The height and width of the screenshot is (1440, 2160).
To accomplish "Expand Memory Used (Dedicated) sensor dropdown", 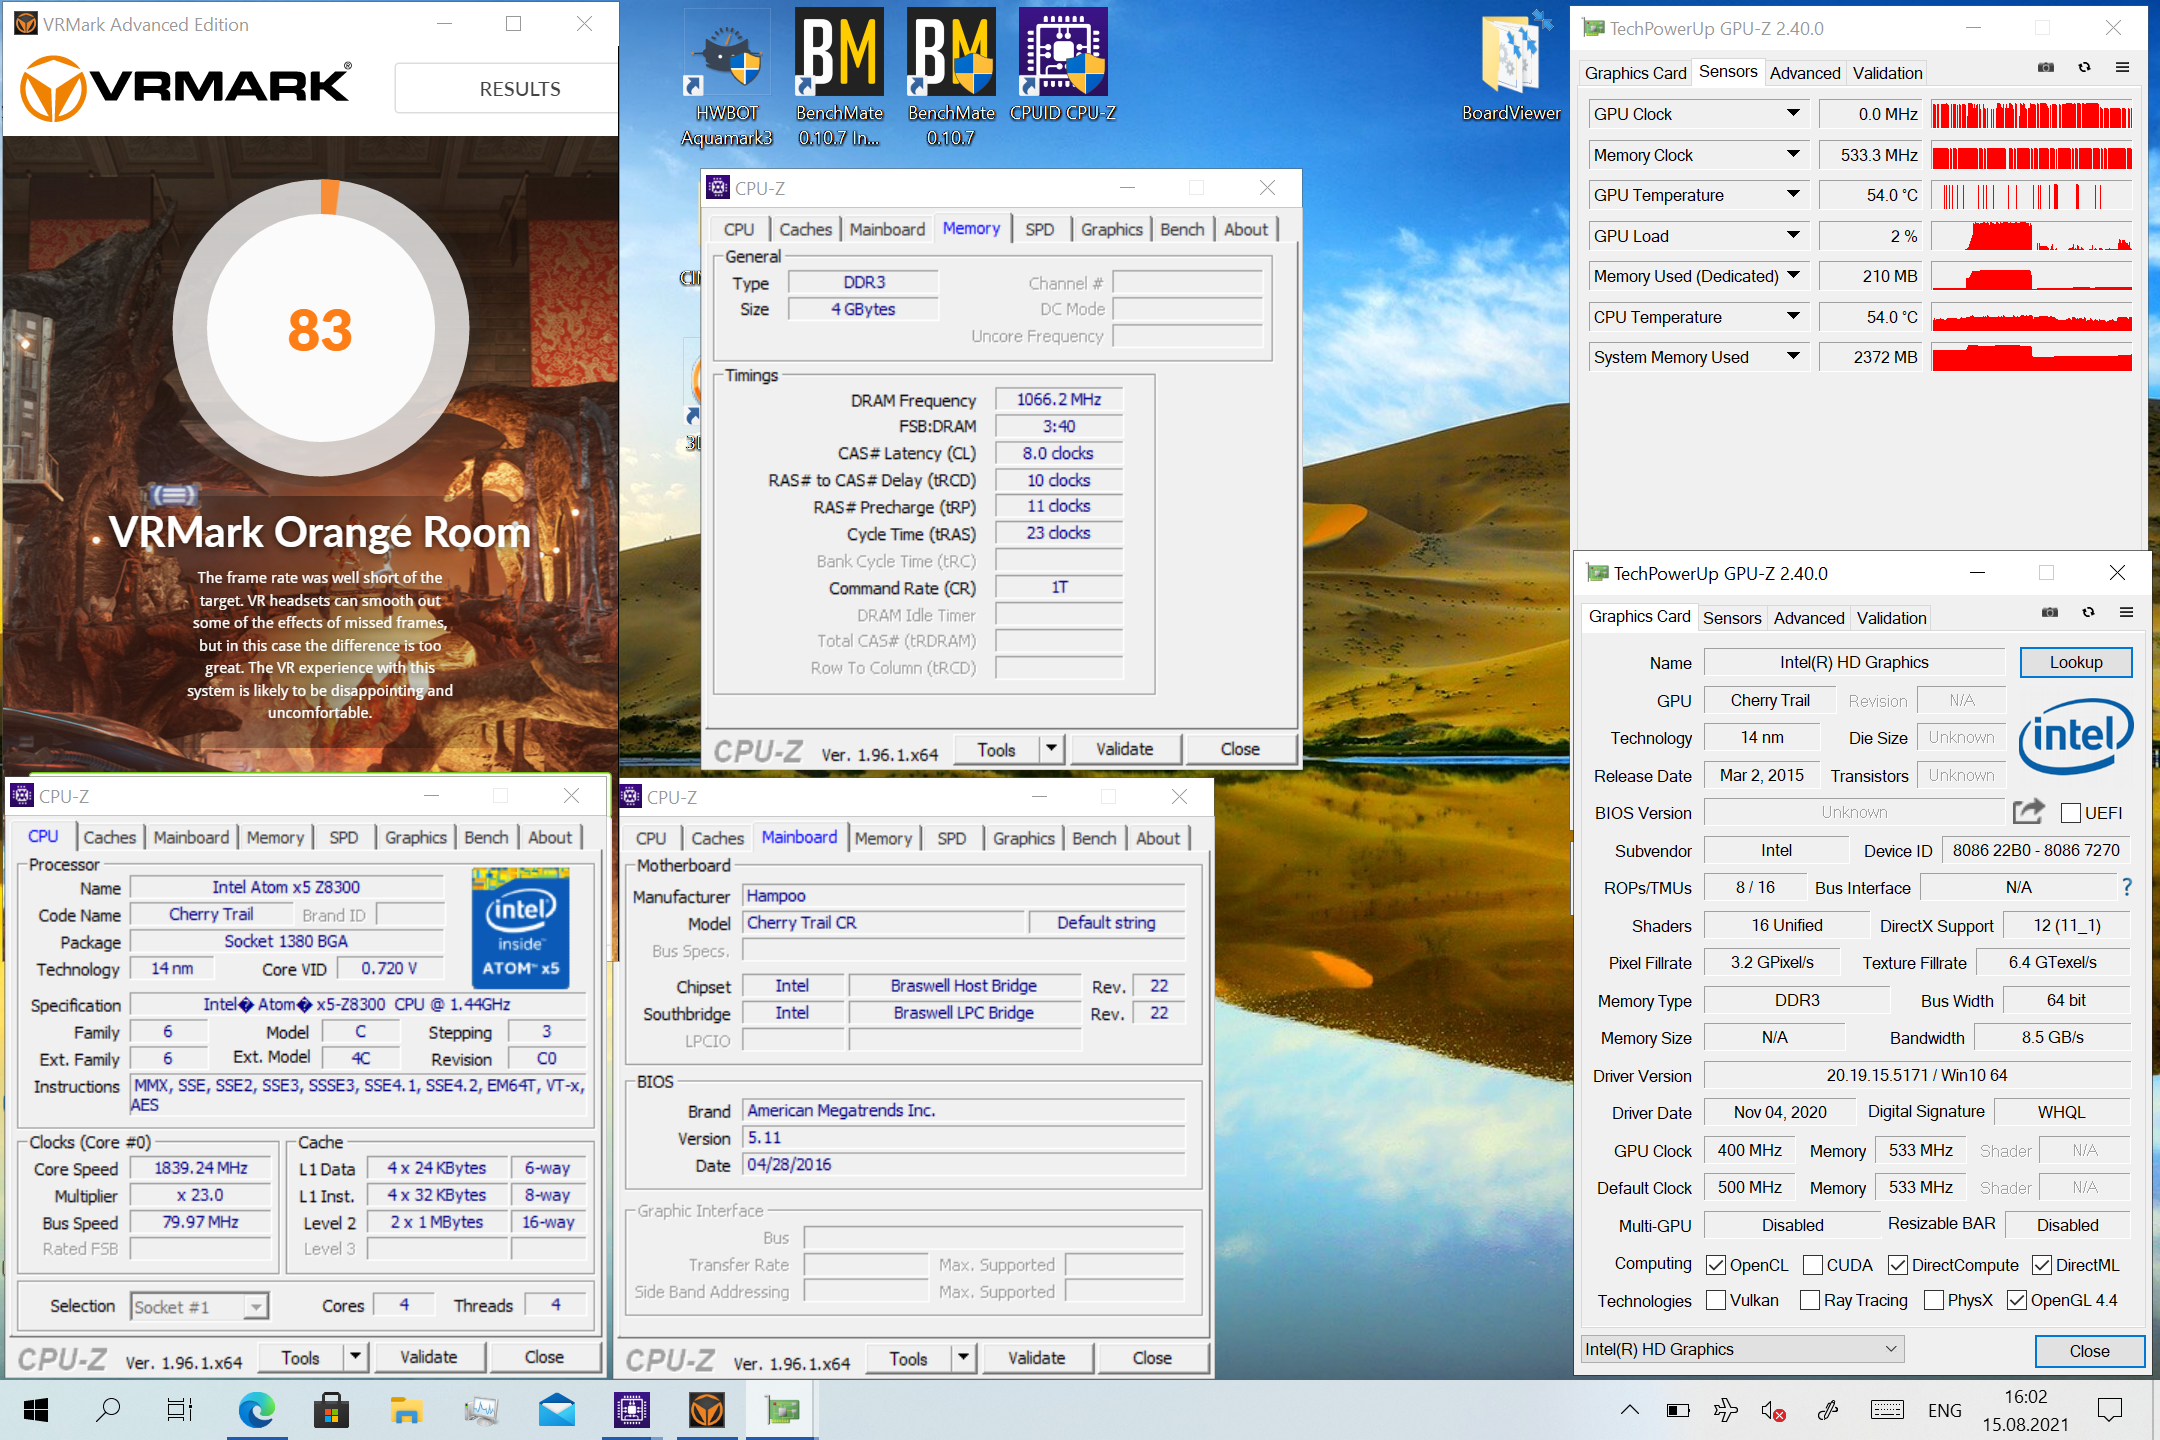I will tap(1793, 276).
